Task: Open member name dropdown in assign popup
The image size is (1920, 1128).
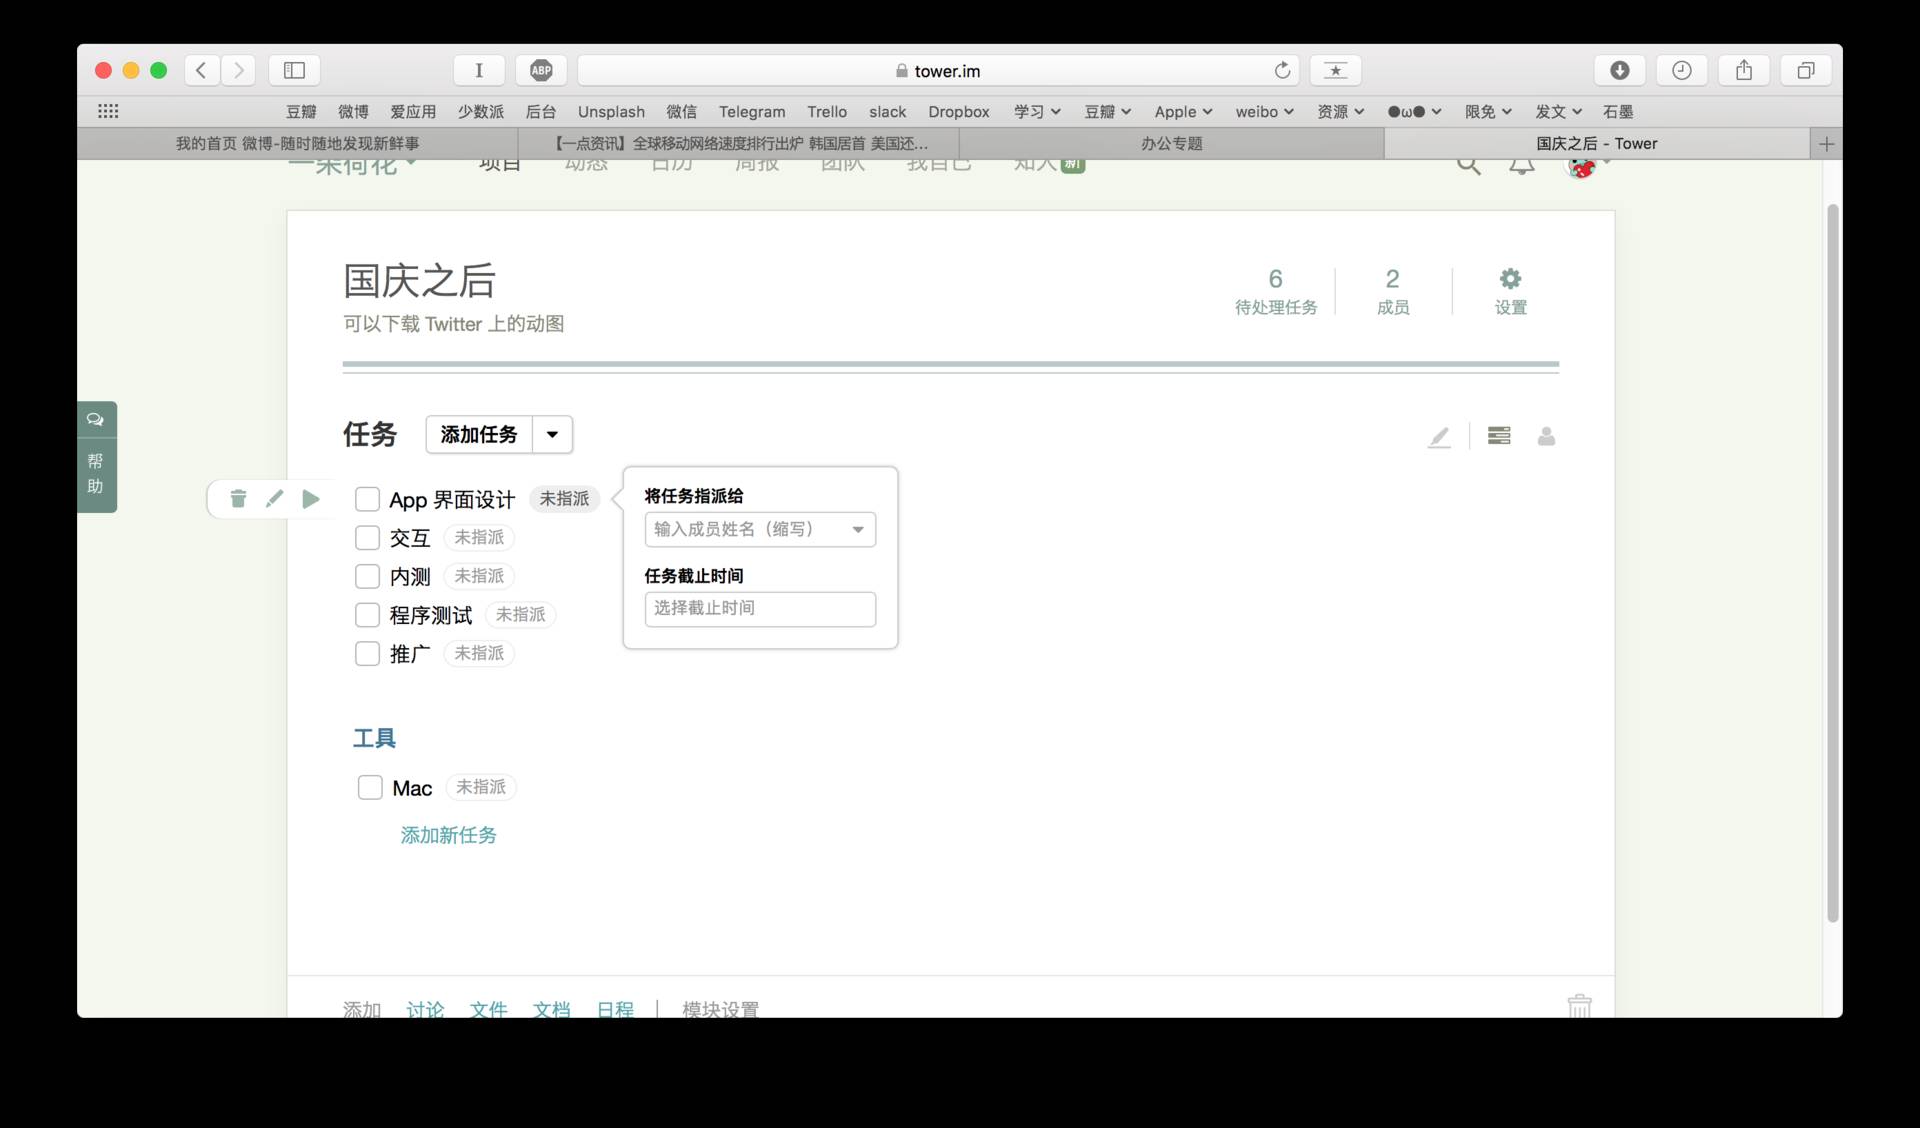Action: tap(858, 529)
